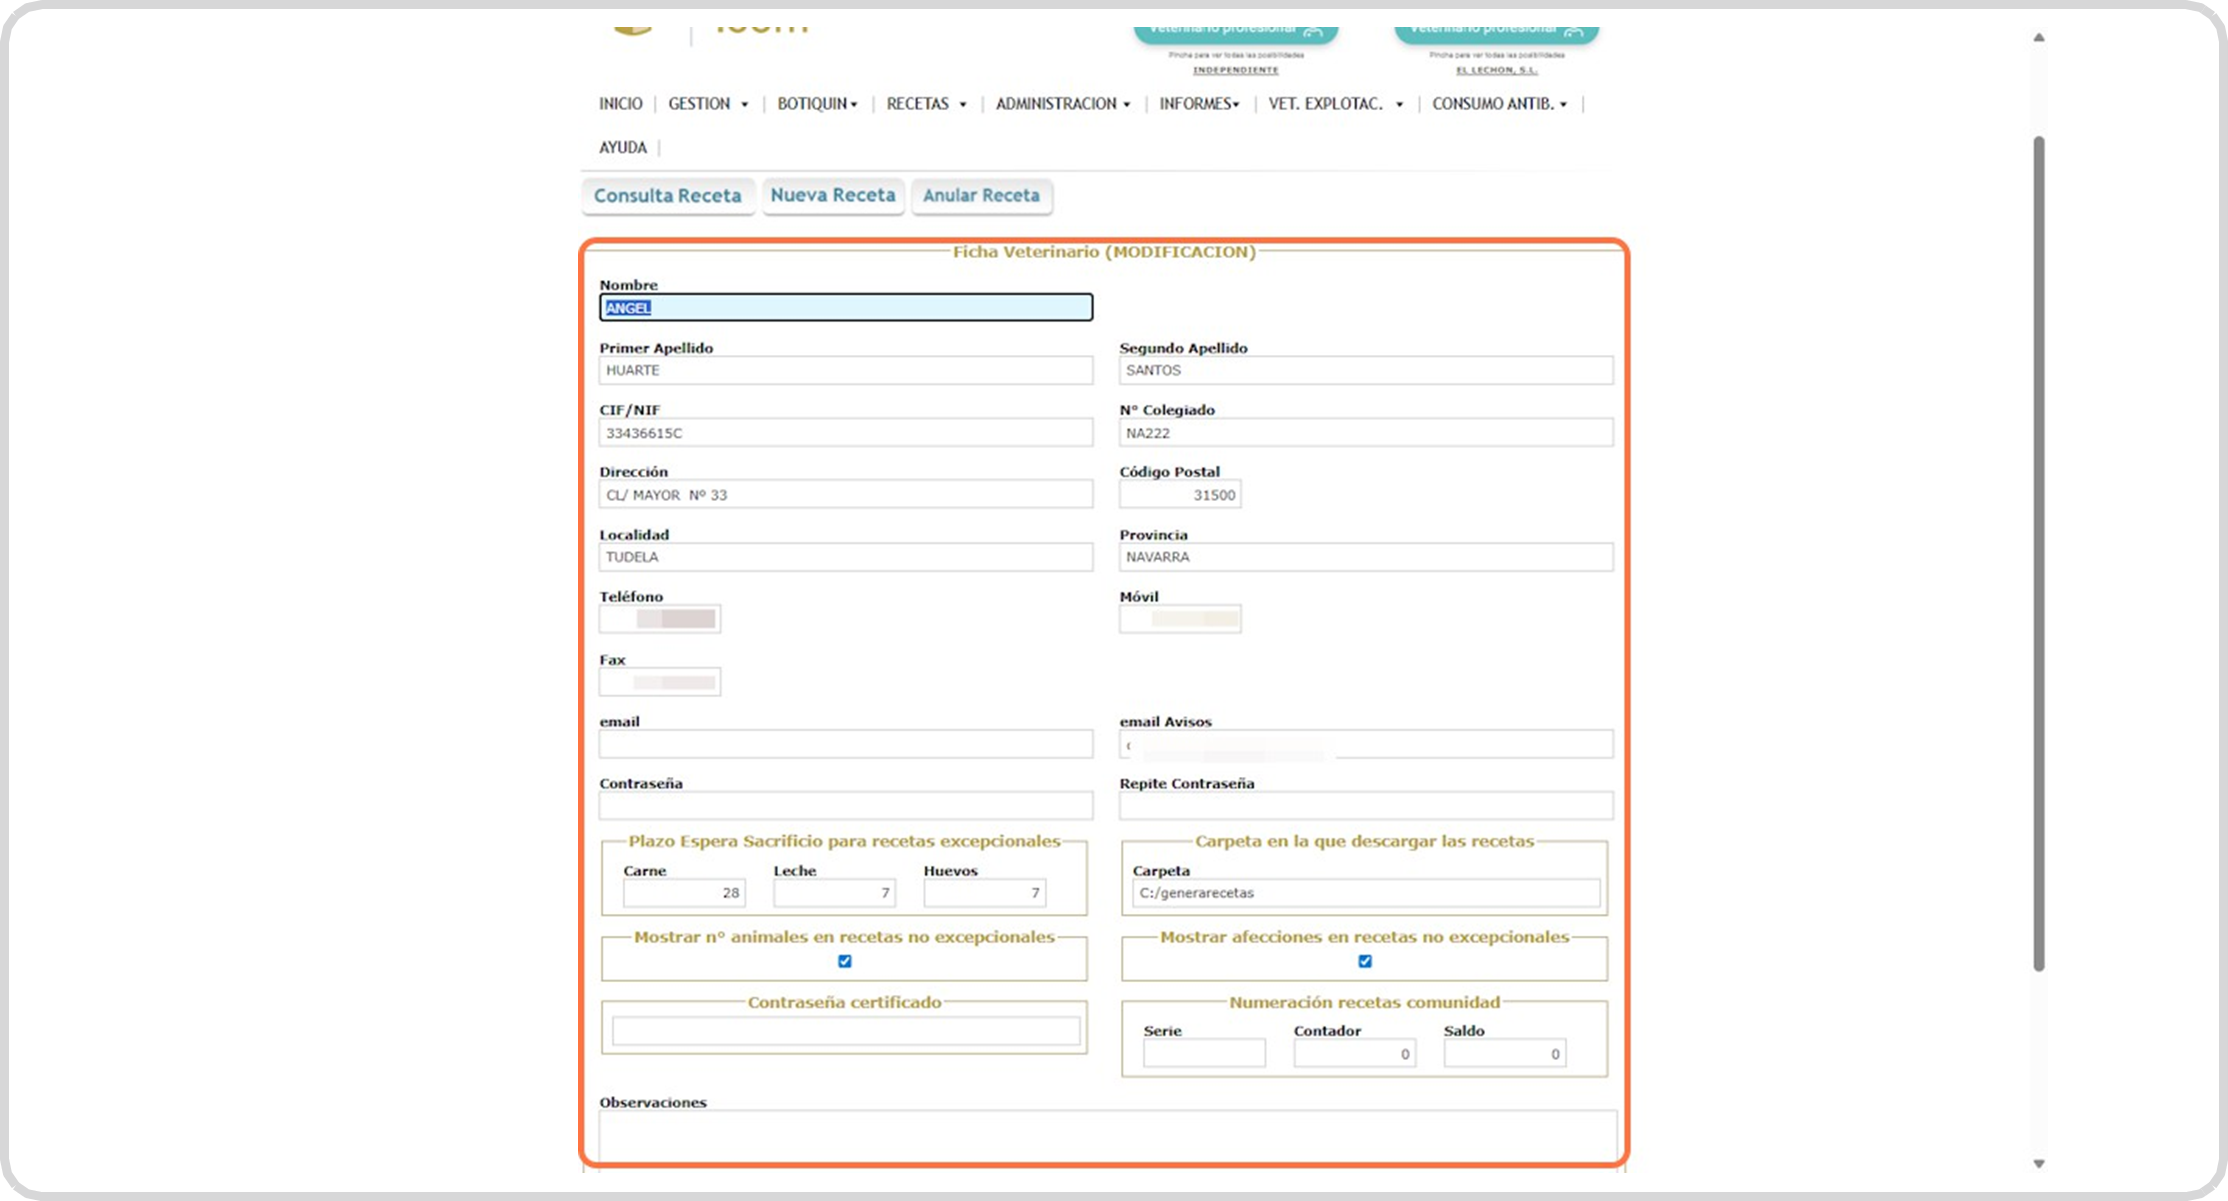Click the Anular Receta button
Image resolution: width=2228 pixels, height=1201 pixels.
981,196
